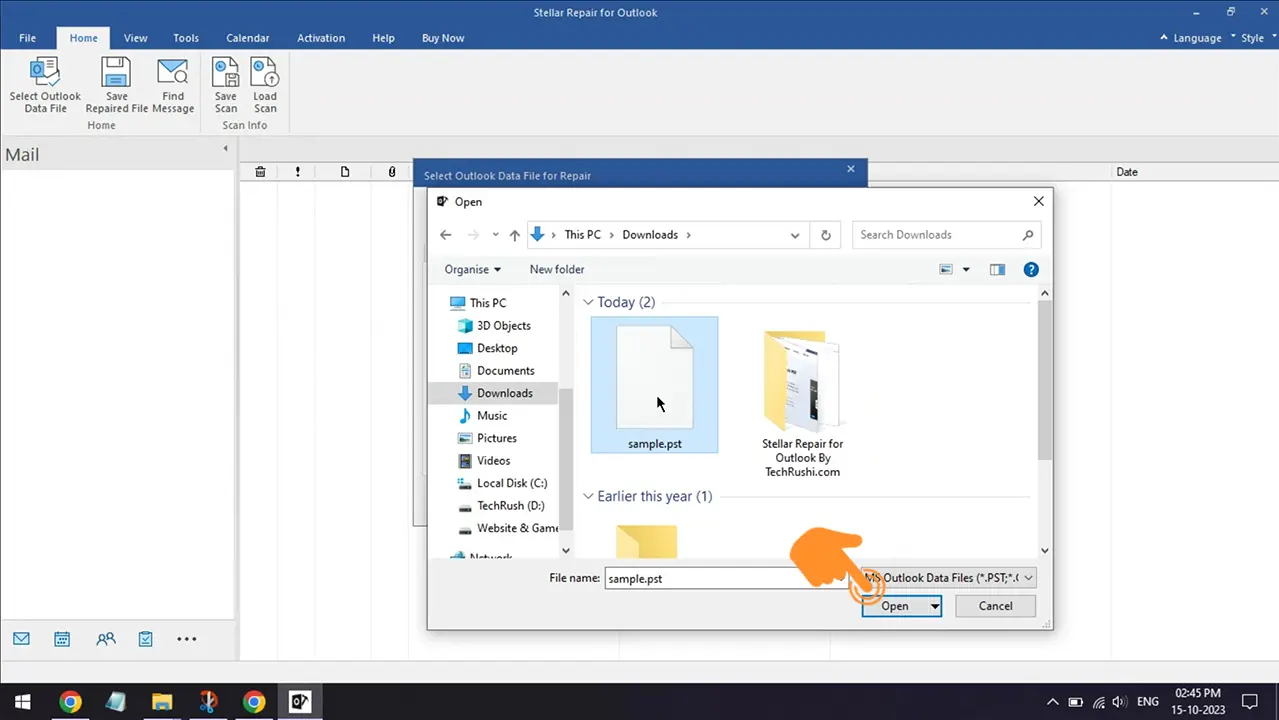The image size is (1279, 720).
Task: Open the change view options dropdown arrow
Action: [x=966, y=269]
